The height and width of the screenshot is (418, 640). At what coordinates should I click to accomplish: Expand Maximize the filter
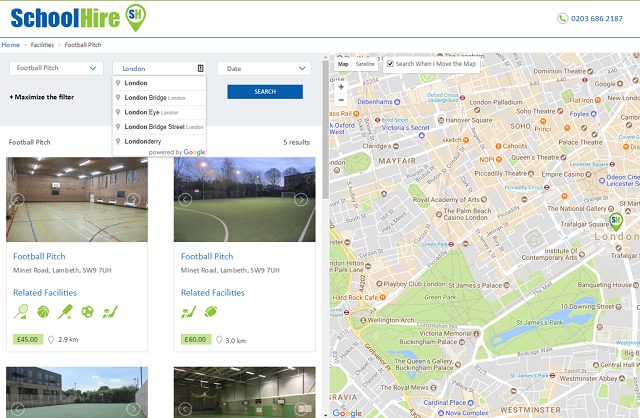[x=42, y=97]
